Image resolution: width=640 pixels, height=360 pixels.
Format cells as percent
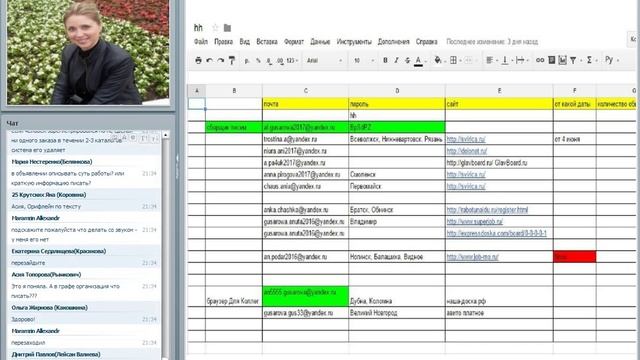coord(258,61)
